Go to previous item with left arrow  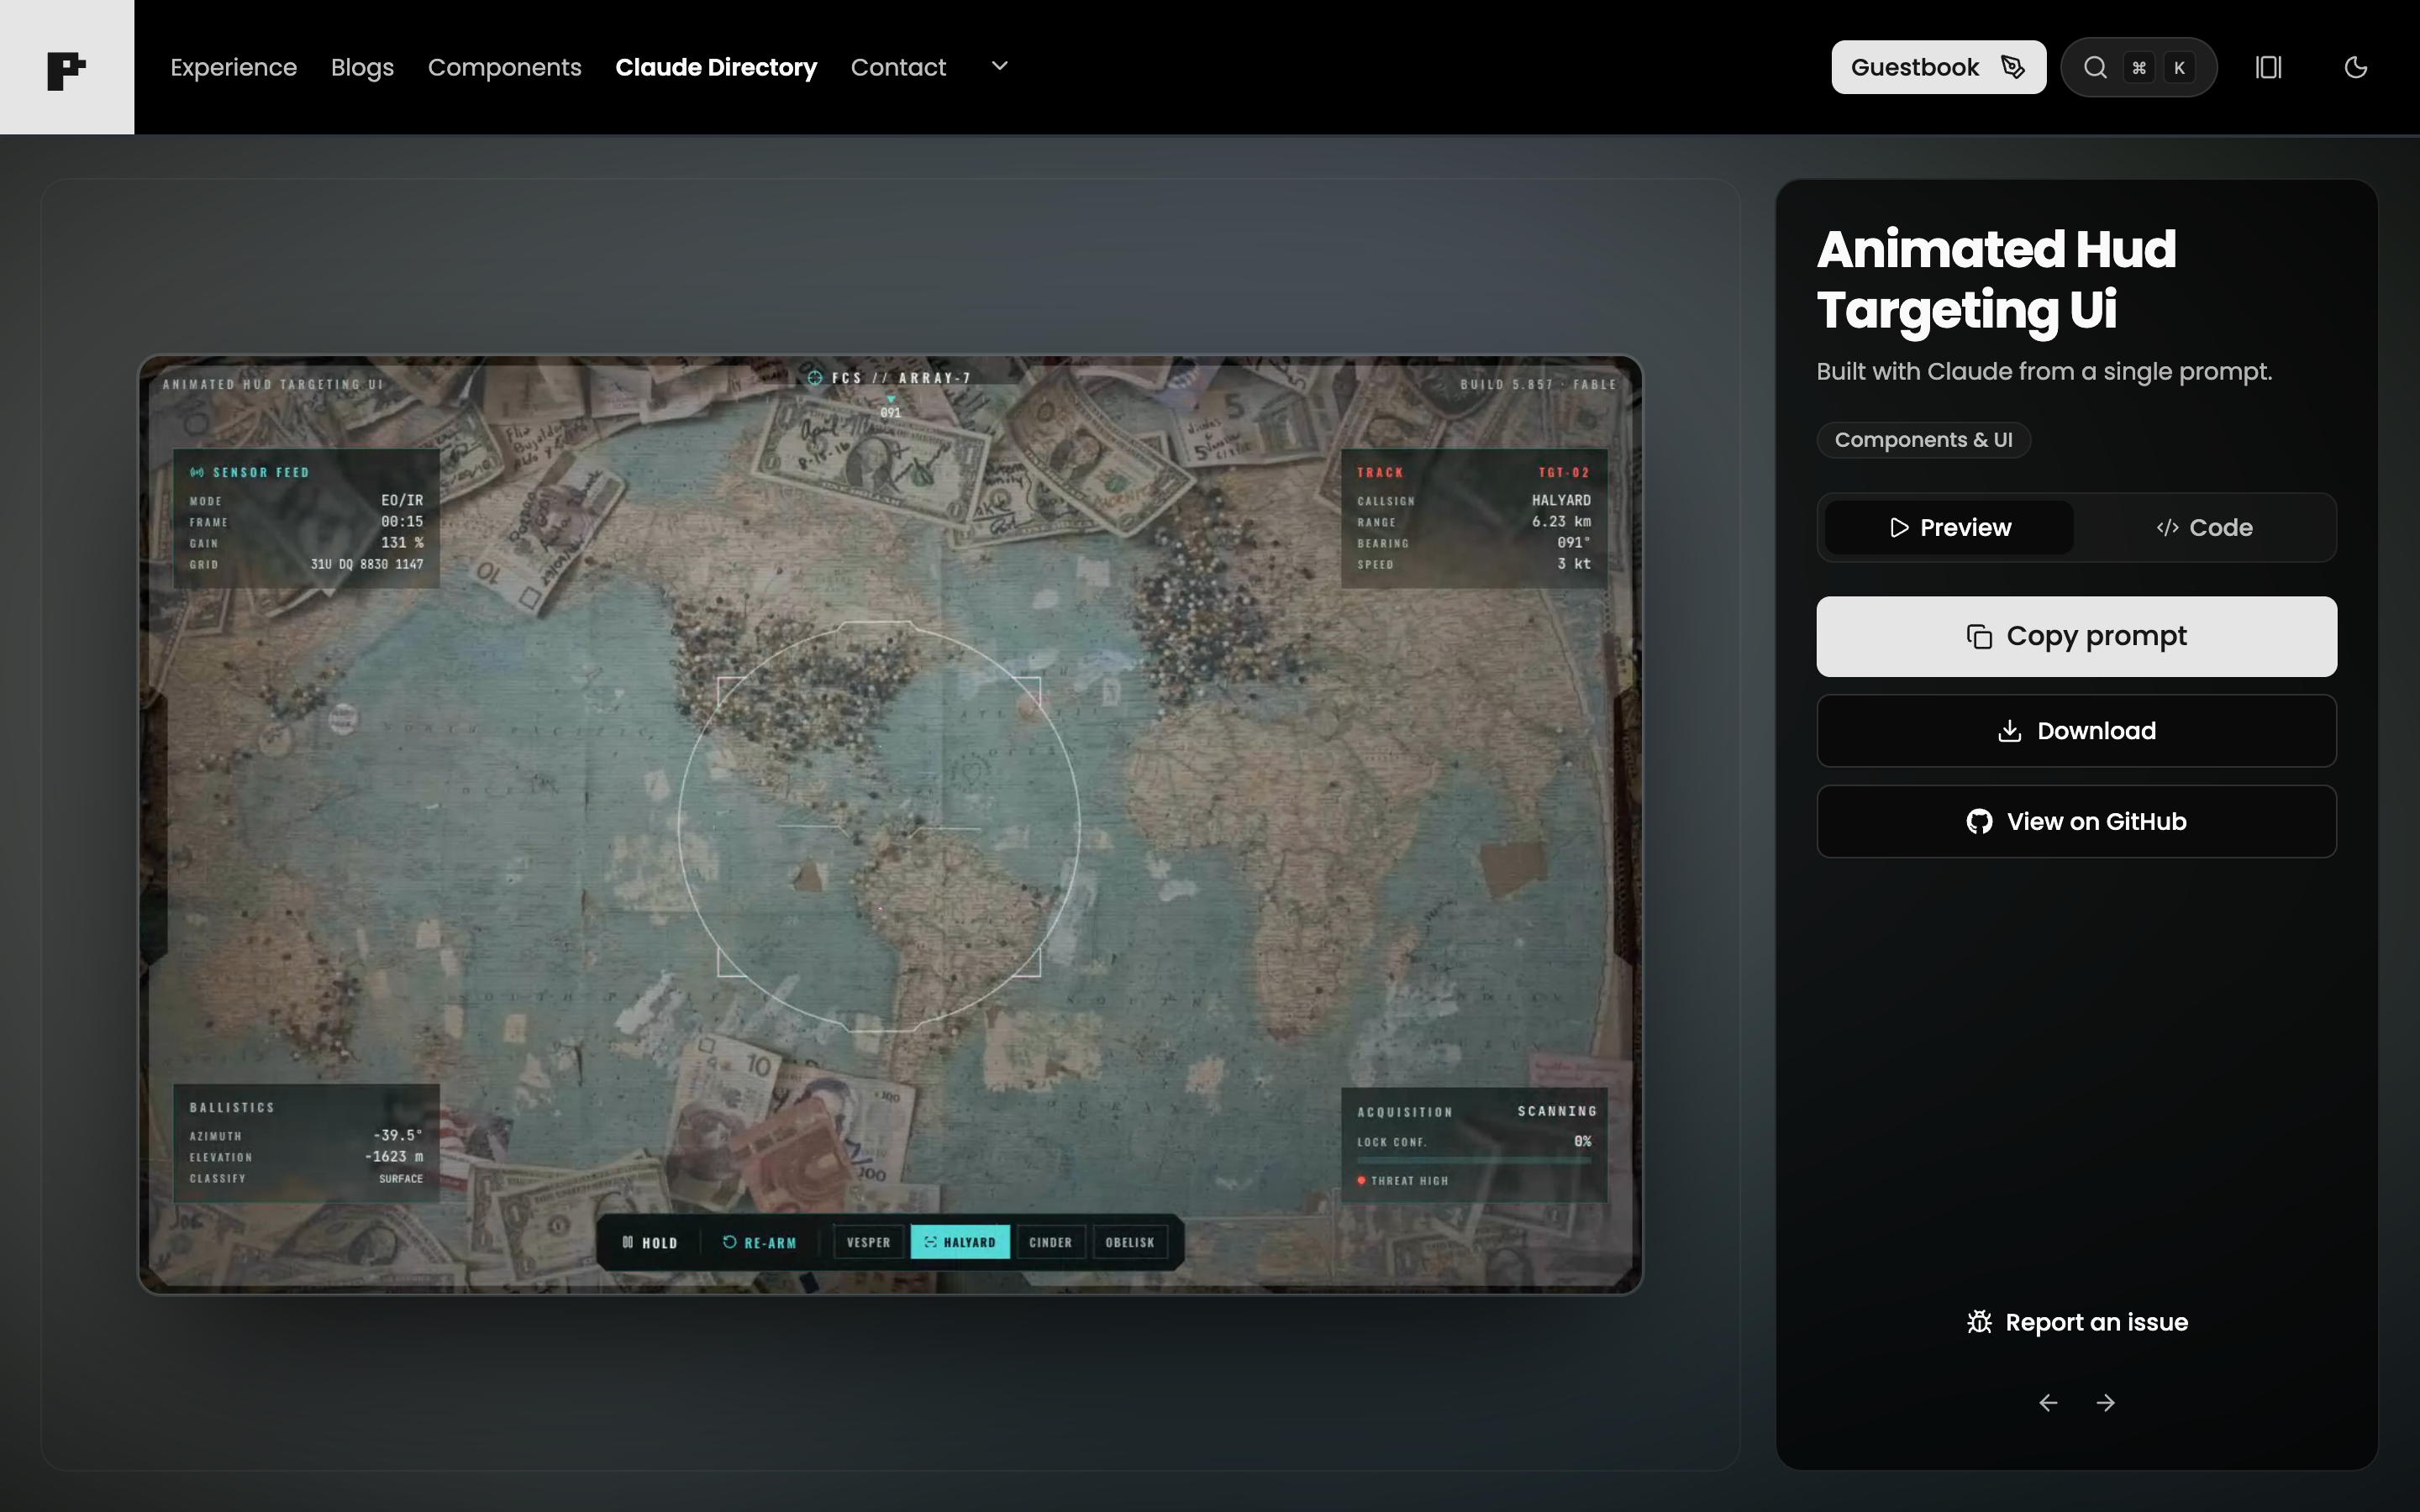2048,1403
